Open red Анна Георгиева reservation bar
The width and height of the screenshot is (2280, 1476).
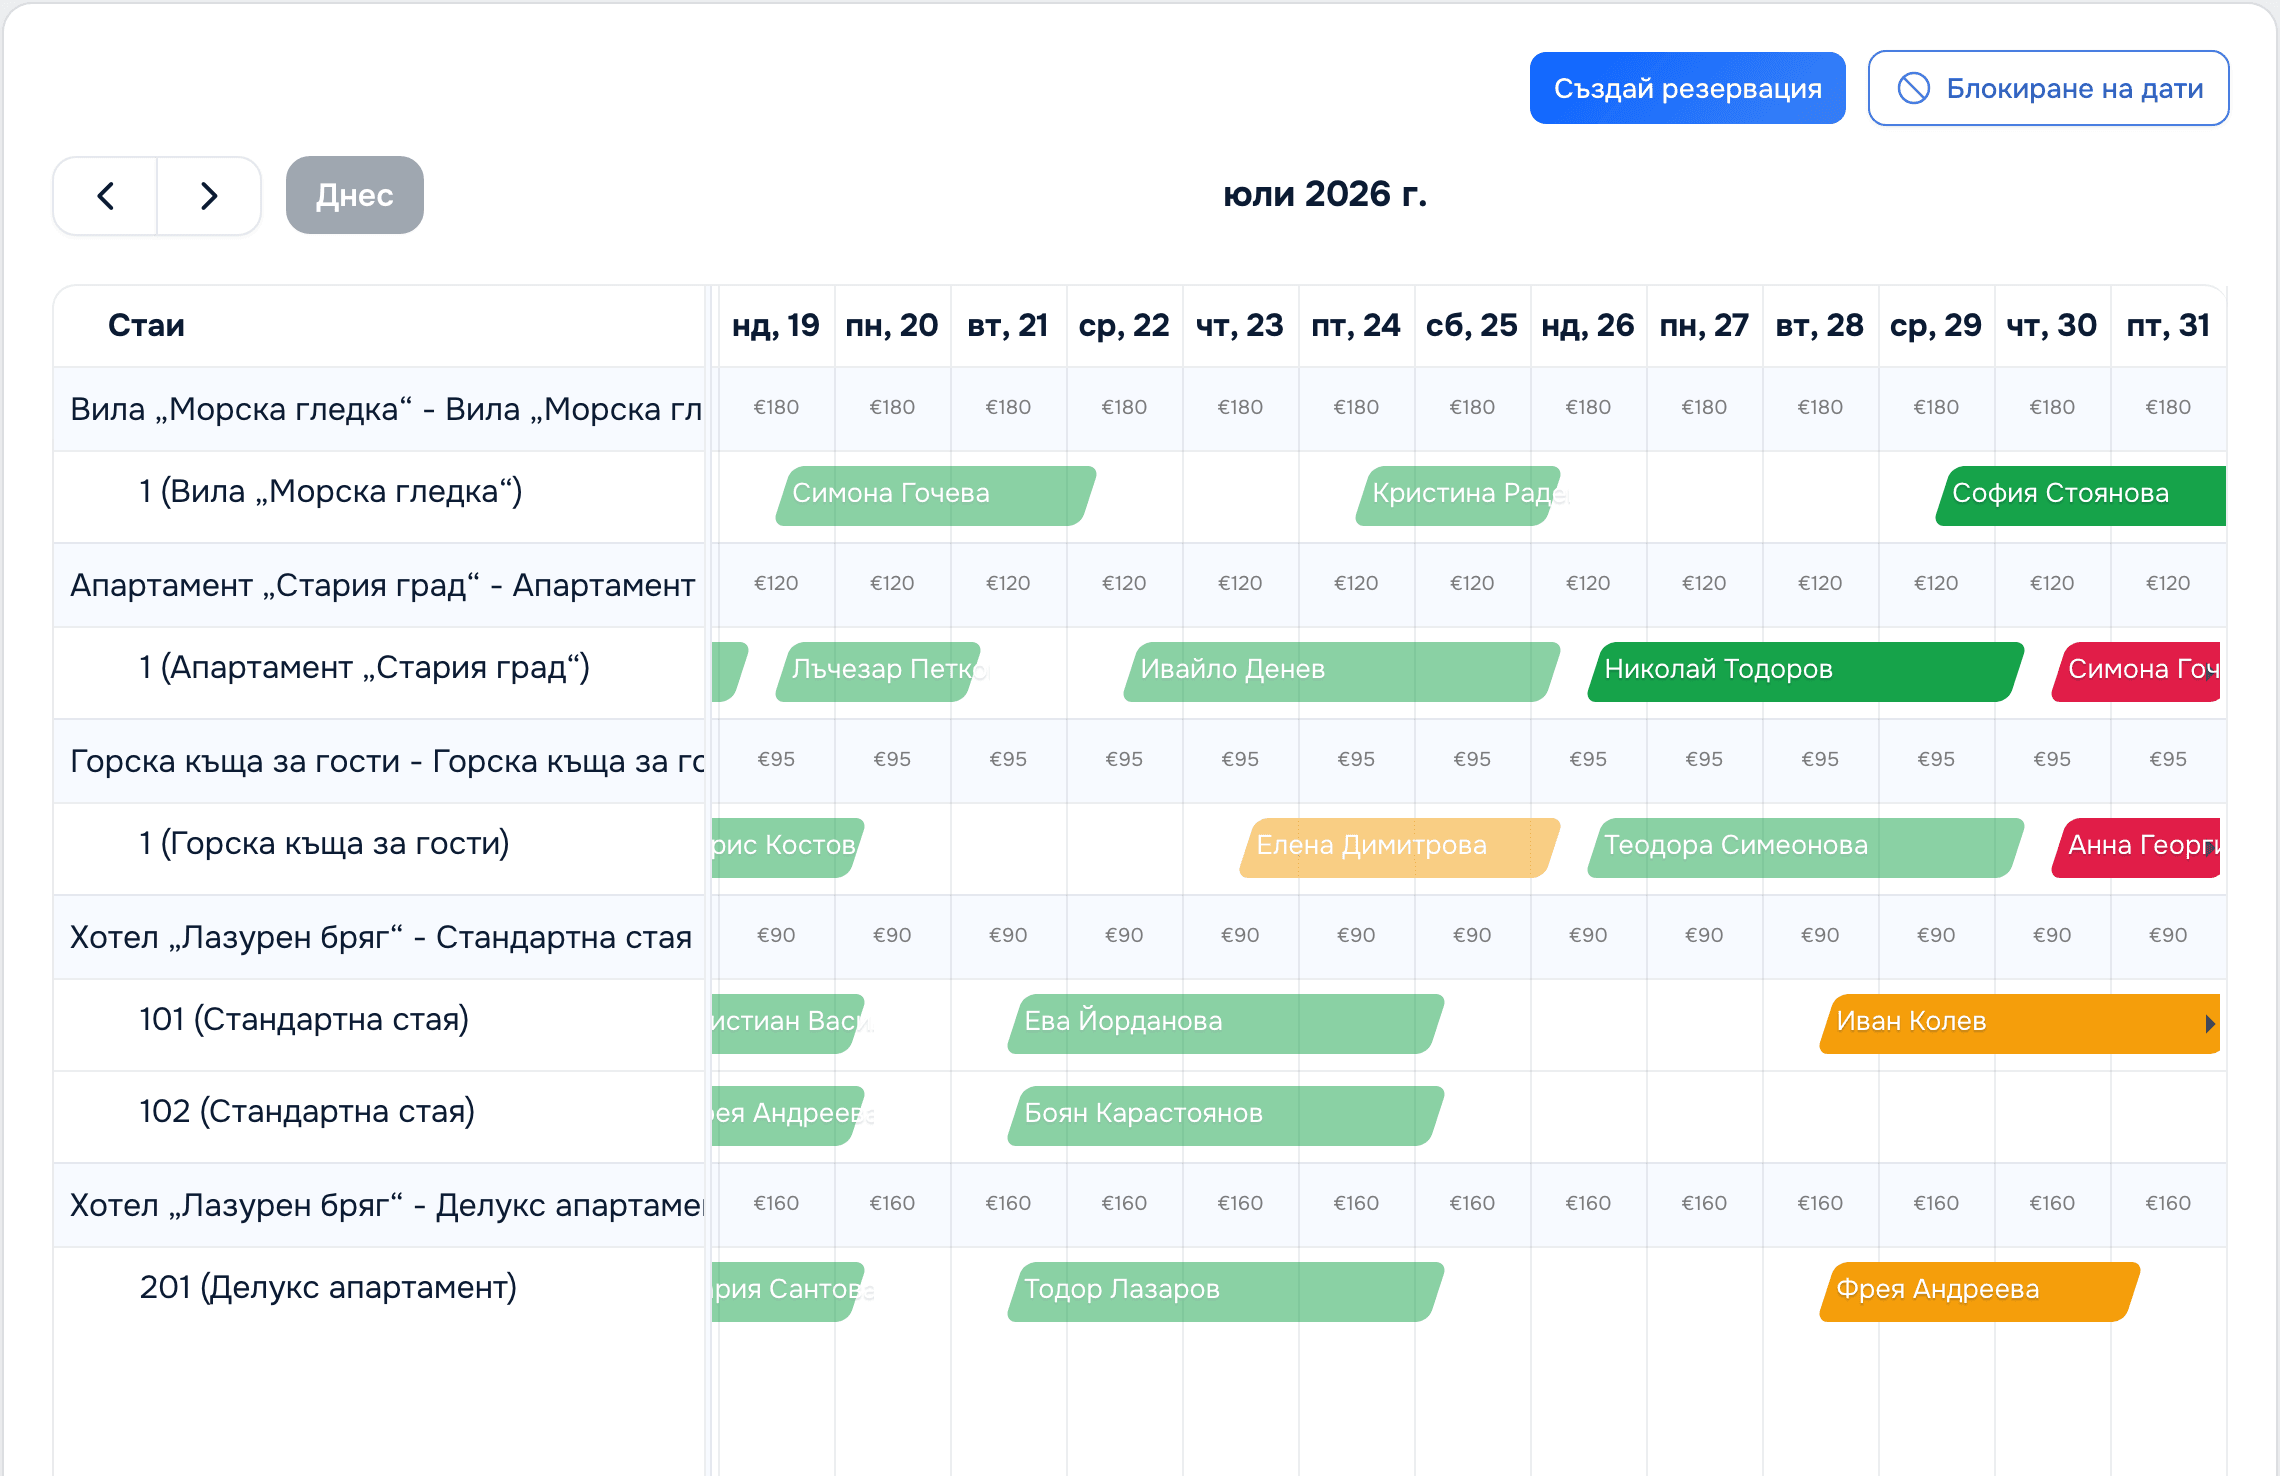click(x=2136, y=847)
